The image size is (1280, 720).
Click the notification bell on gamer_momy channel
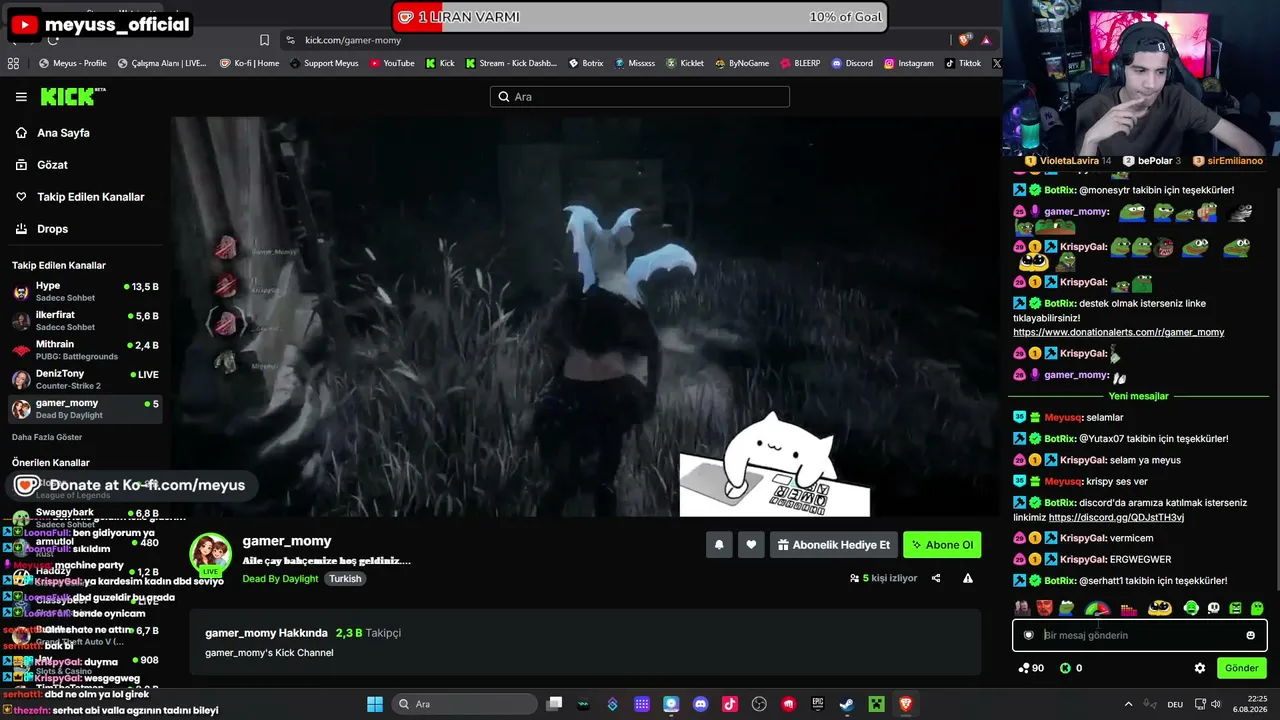coord(718,545)
